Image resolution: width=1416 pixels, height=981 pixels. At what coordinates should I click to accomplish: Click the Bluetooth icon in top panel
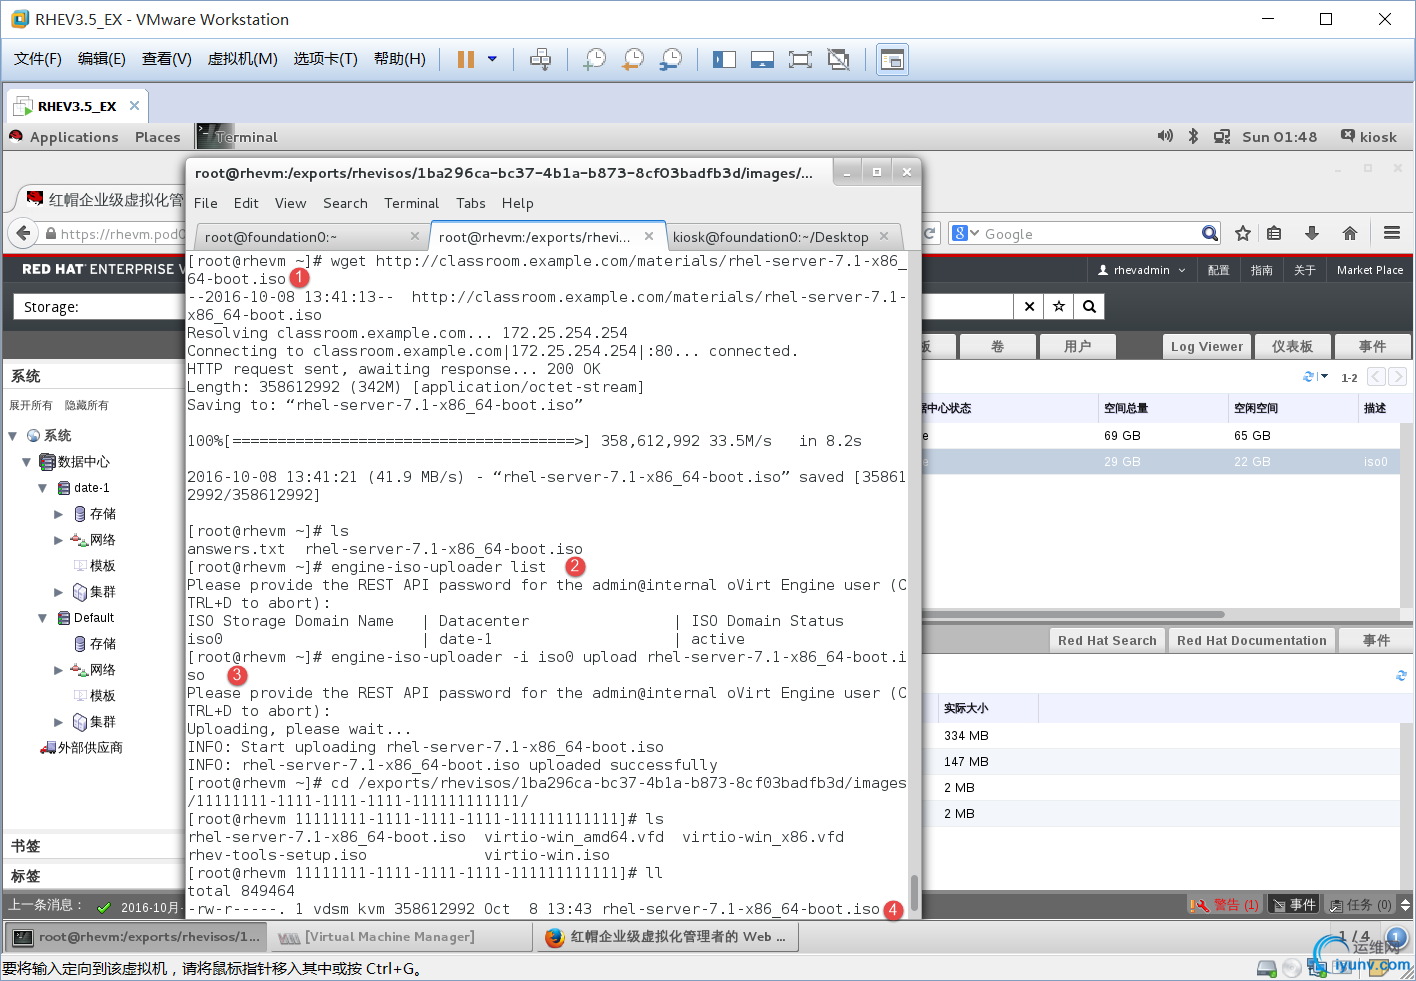(x=1193, y=136)
